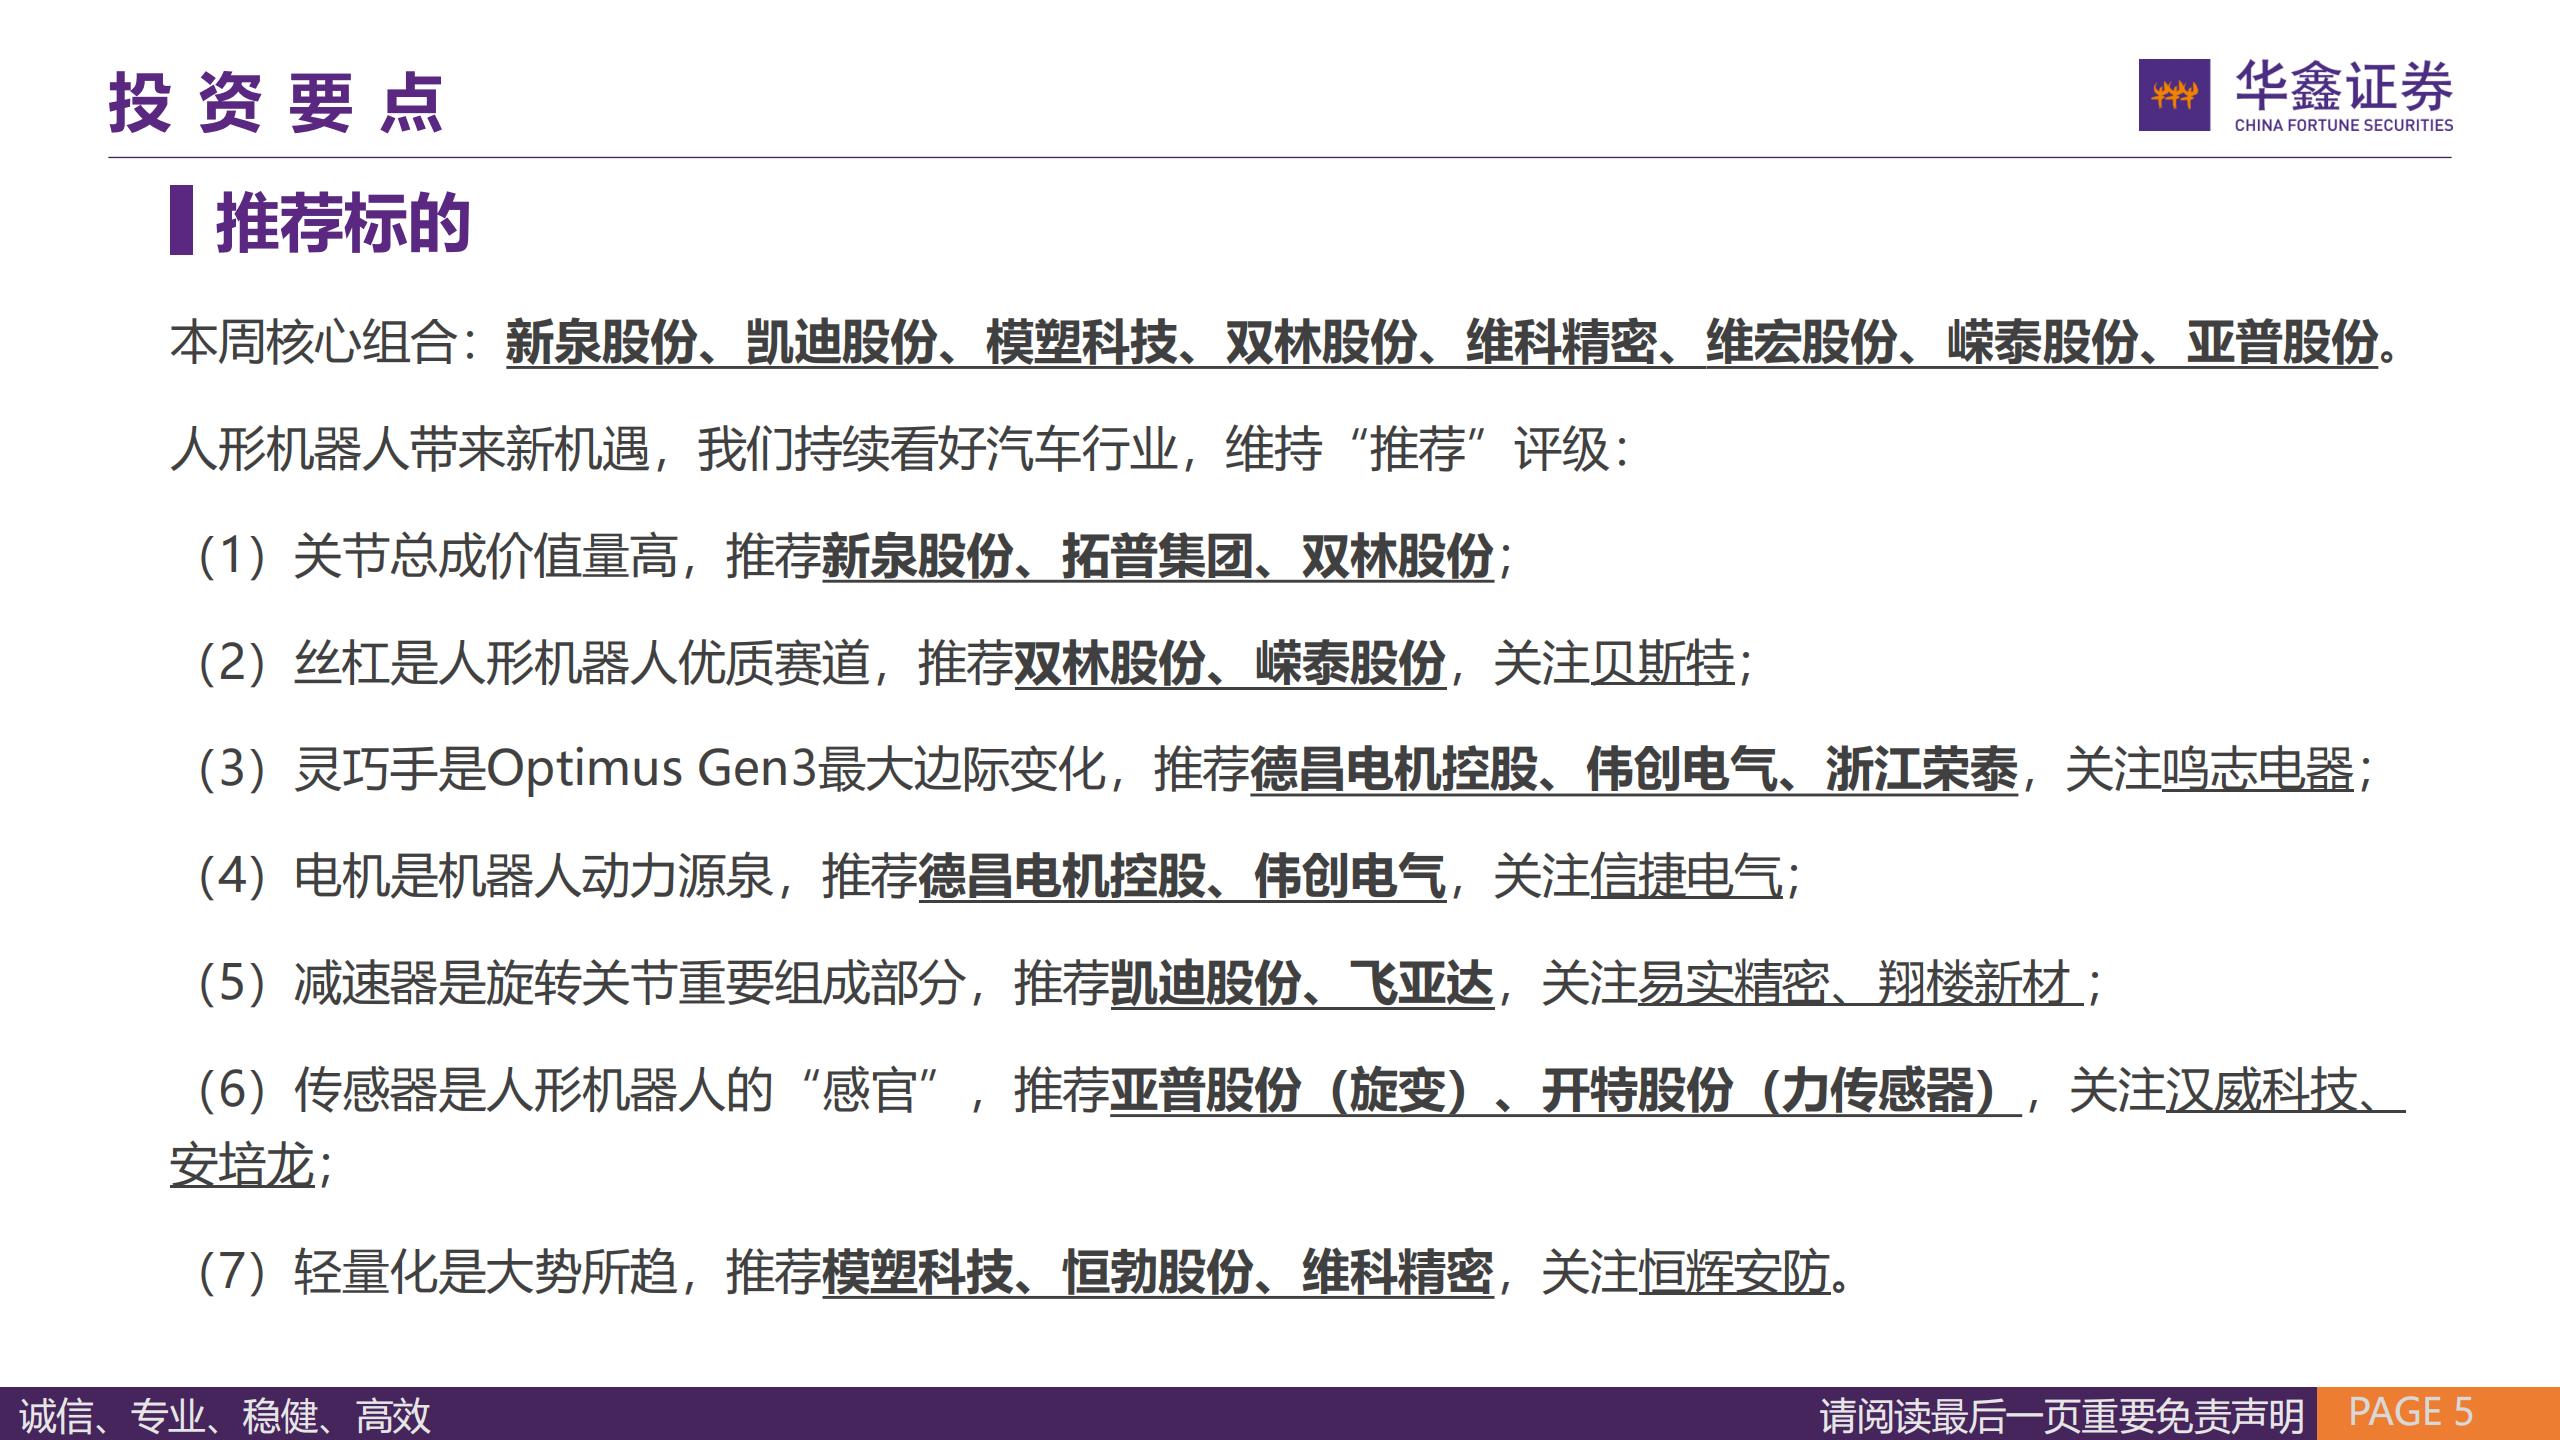This screenshot has height=1440, width=2560.
Task: Click the footer disclaimer 请阅读最后一页重要免责声明
Action: pyautogui.click(x=2062, y=1415)
